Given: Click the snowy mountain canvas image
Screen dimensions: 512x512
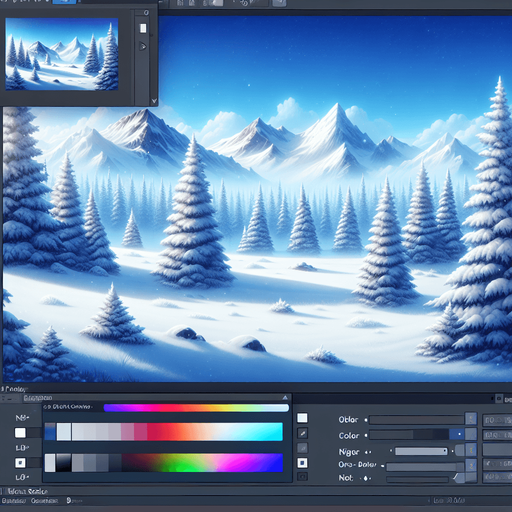Looking at the screenshot, I should pos(257,199).
